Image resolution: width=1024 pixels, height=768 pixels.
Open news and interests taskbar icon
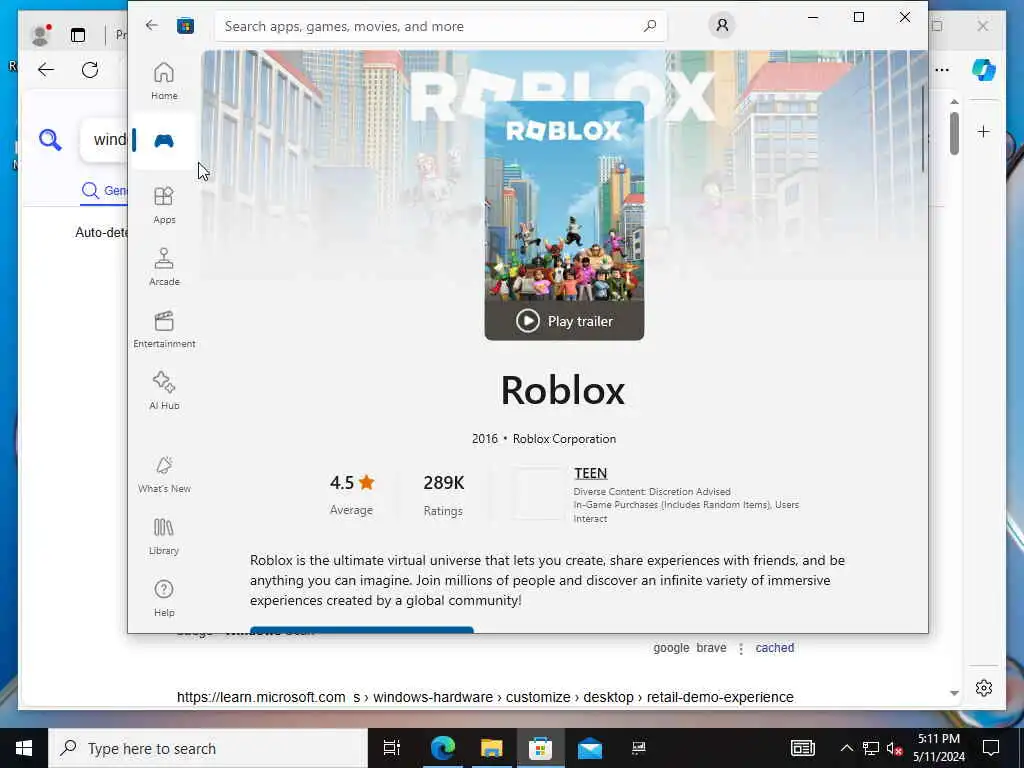[803, 748]
